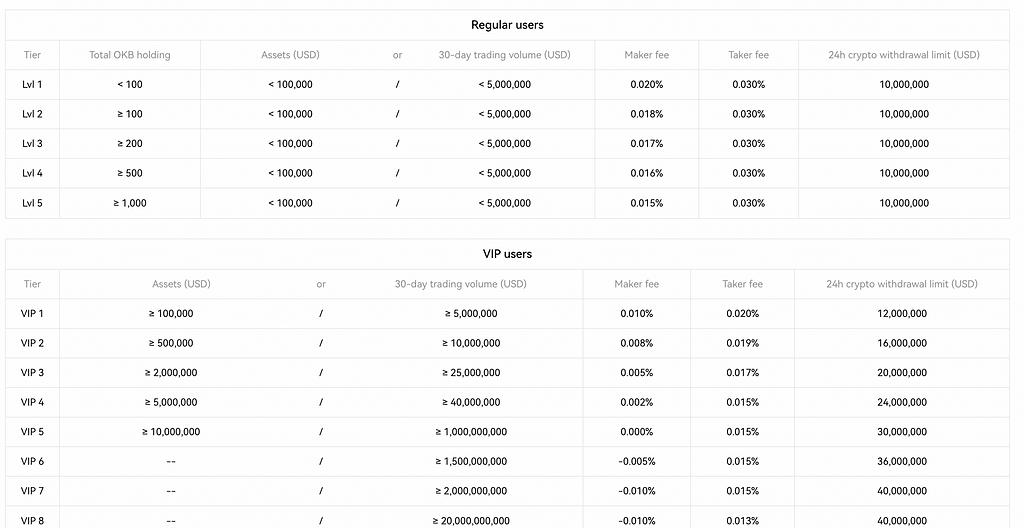Image resolution: width=1024 pixels, height=528 pixels.
Task: Click the 0.013% taker fee for VIP 8
Action: (742, 521)
